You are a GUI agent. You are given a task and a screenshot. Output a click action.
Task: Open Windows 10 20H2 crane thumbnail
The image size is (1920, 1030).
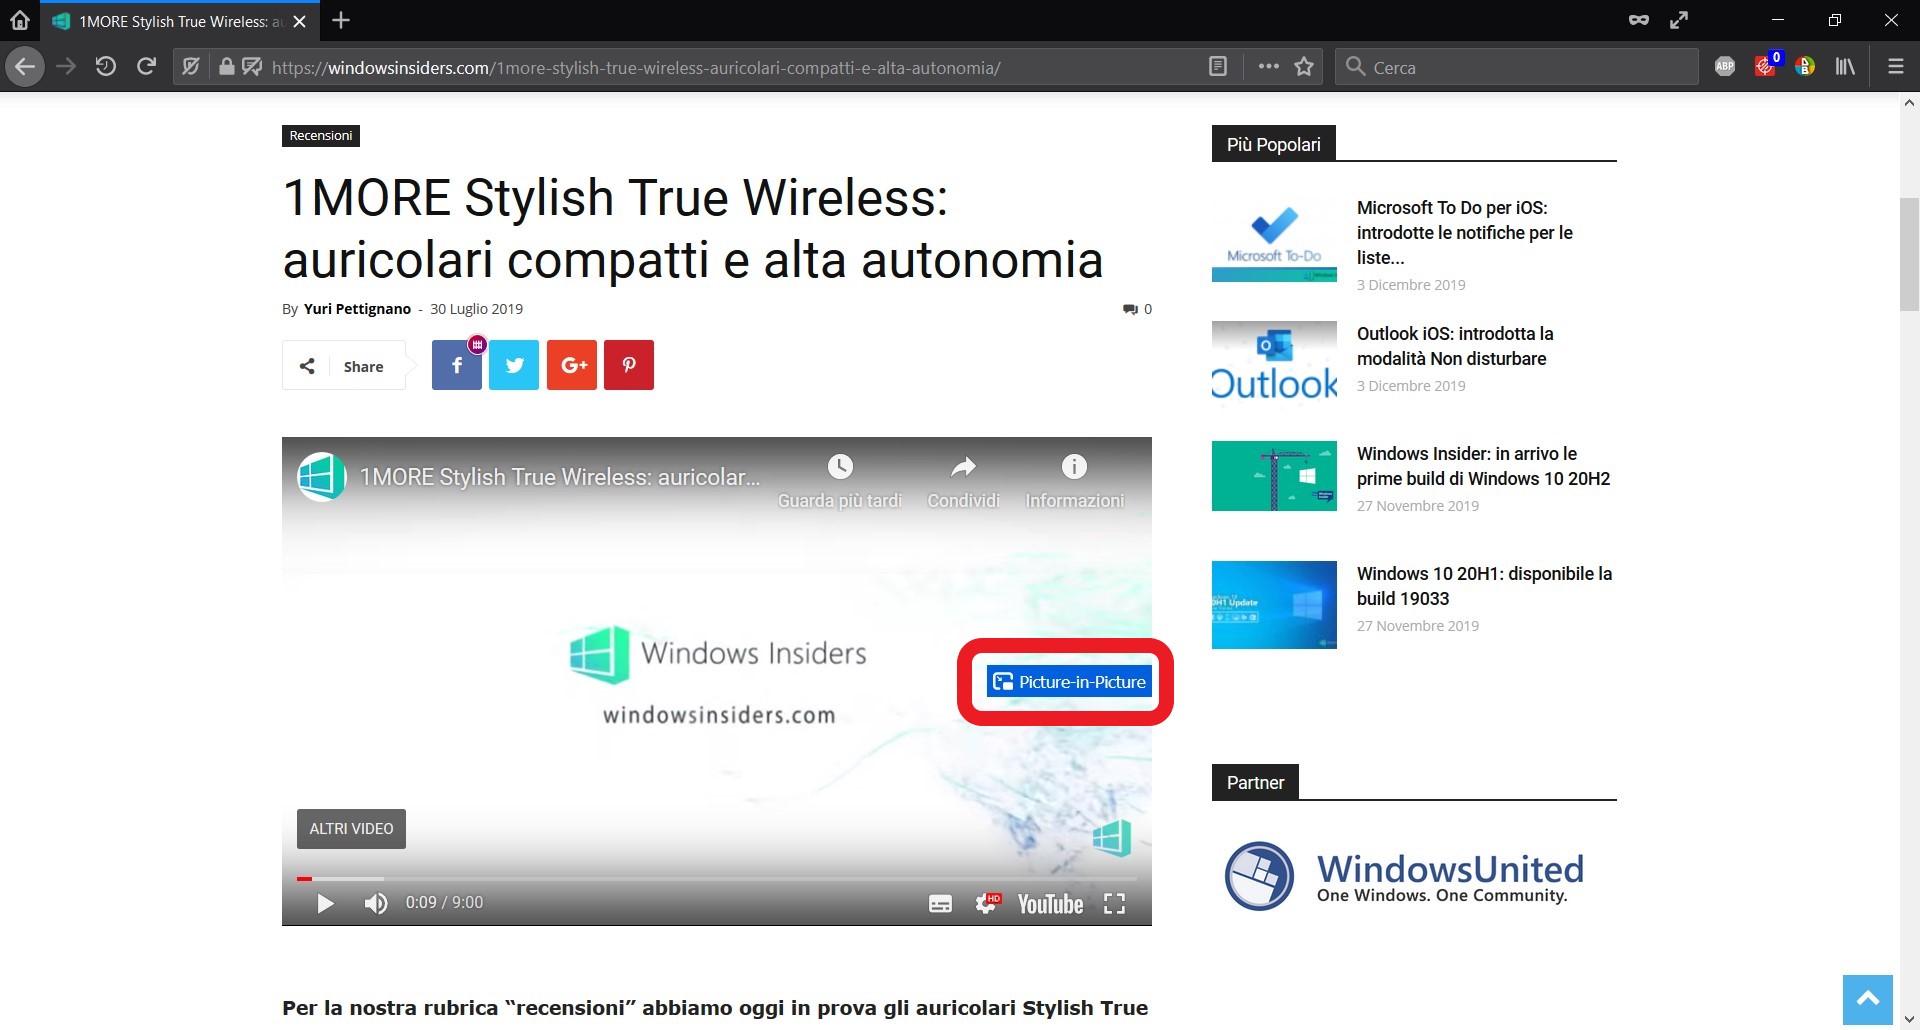1274,476
